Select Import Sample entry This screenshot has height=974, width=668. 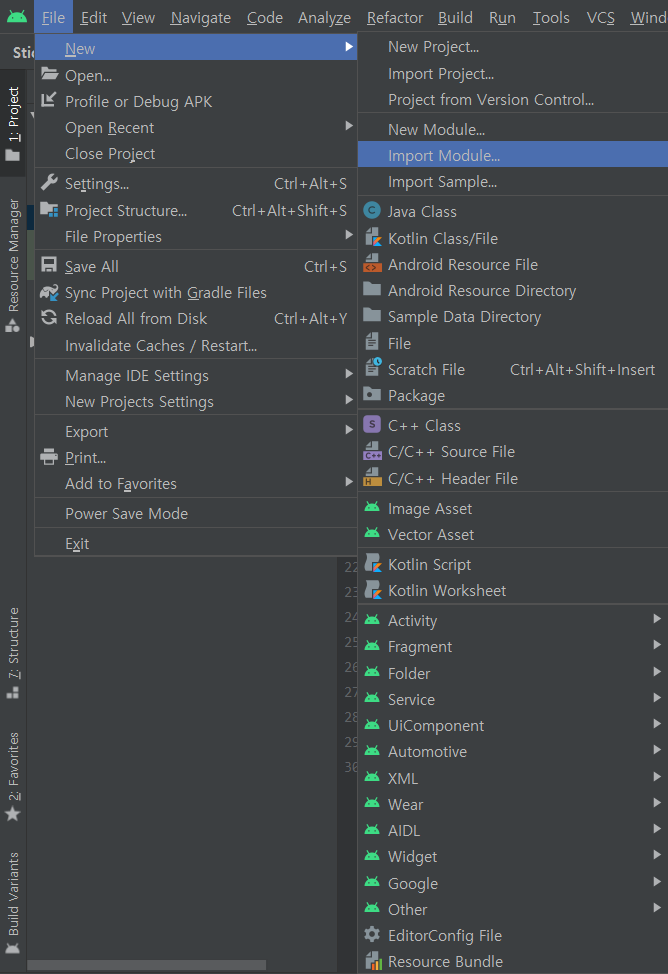click(513, 182)
